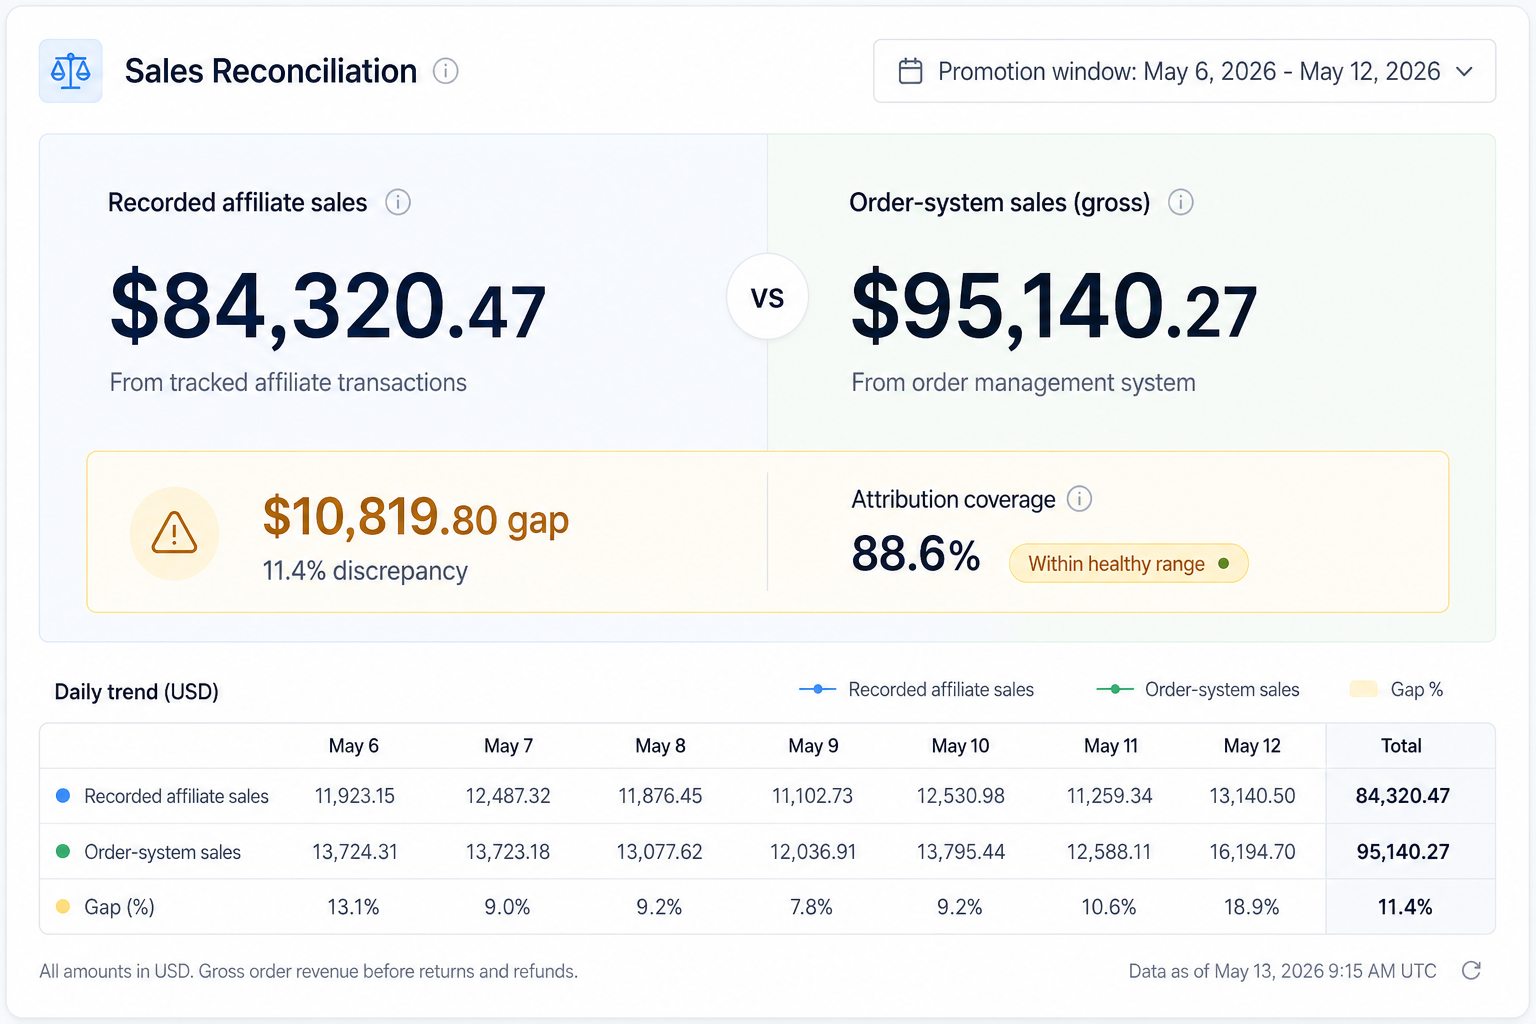Click green dot in Order-system sales row
Image resolution: width=1536 pixels, height=1024 pixels.
[x=63, y=851]
